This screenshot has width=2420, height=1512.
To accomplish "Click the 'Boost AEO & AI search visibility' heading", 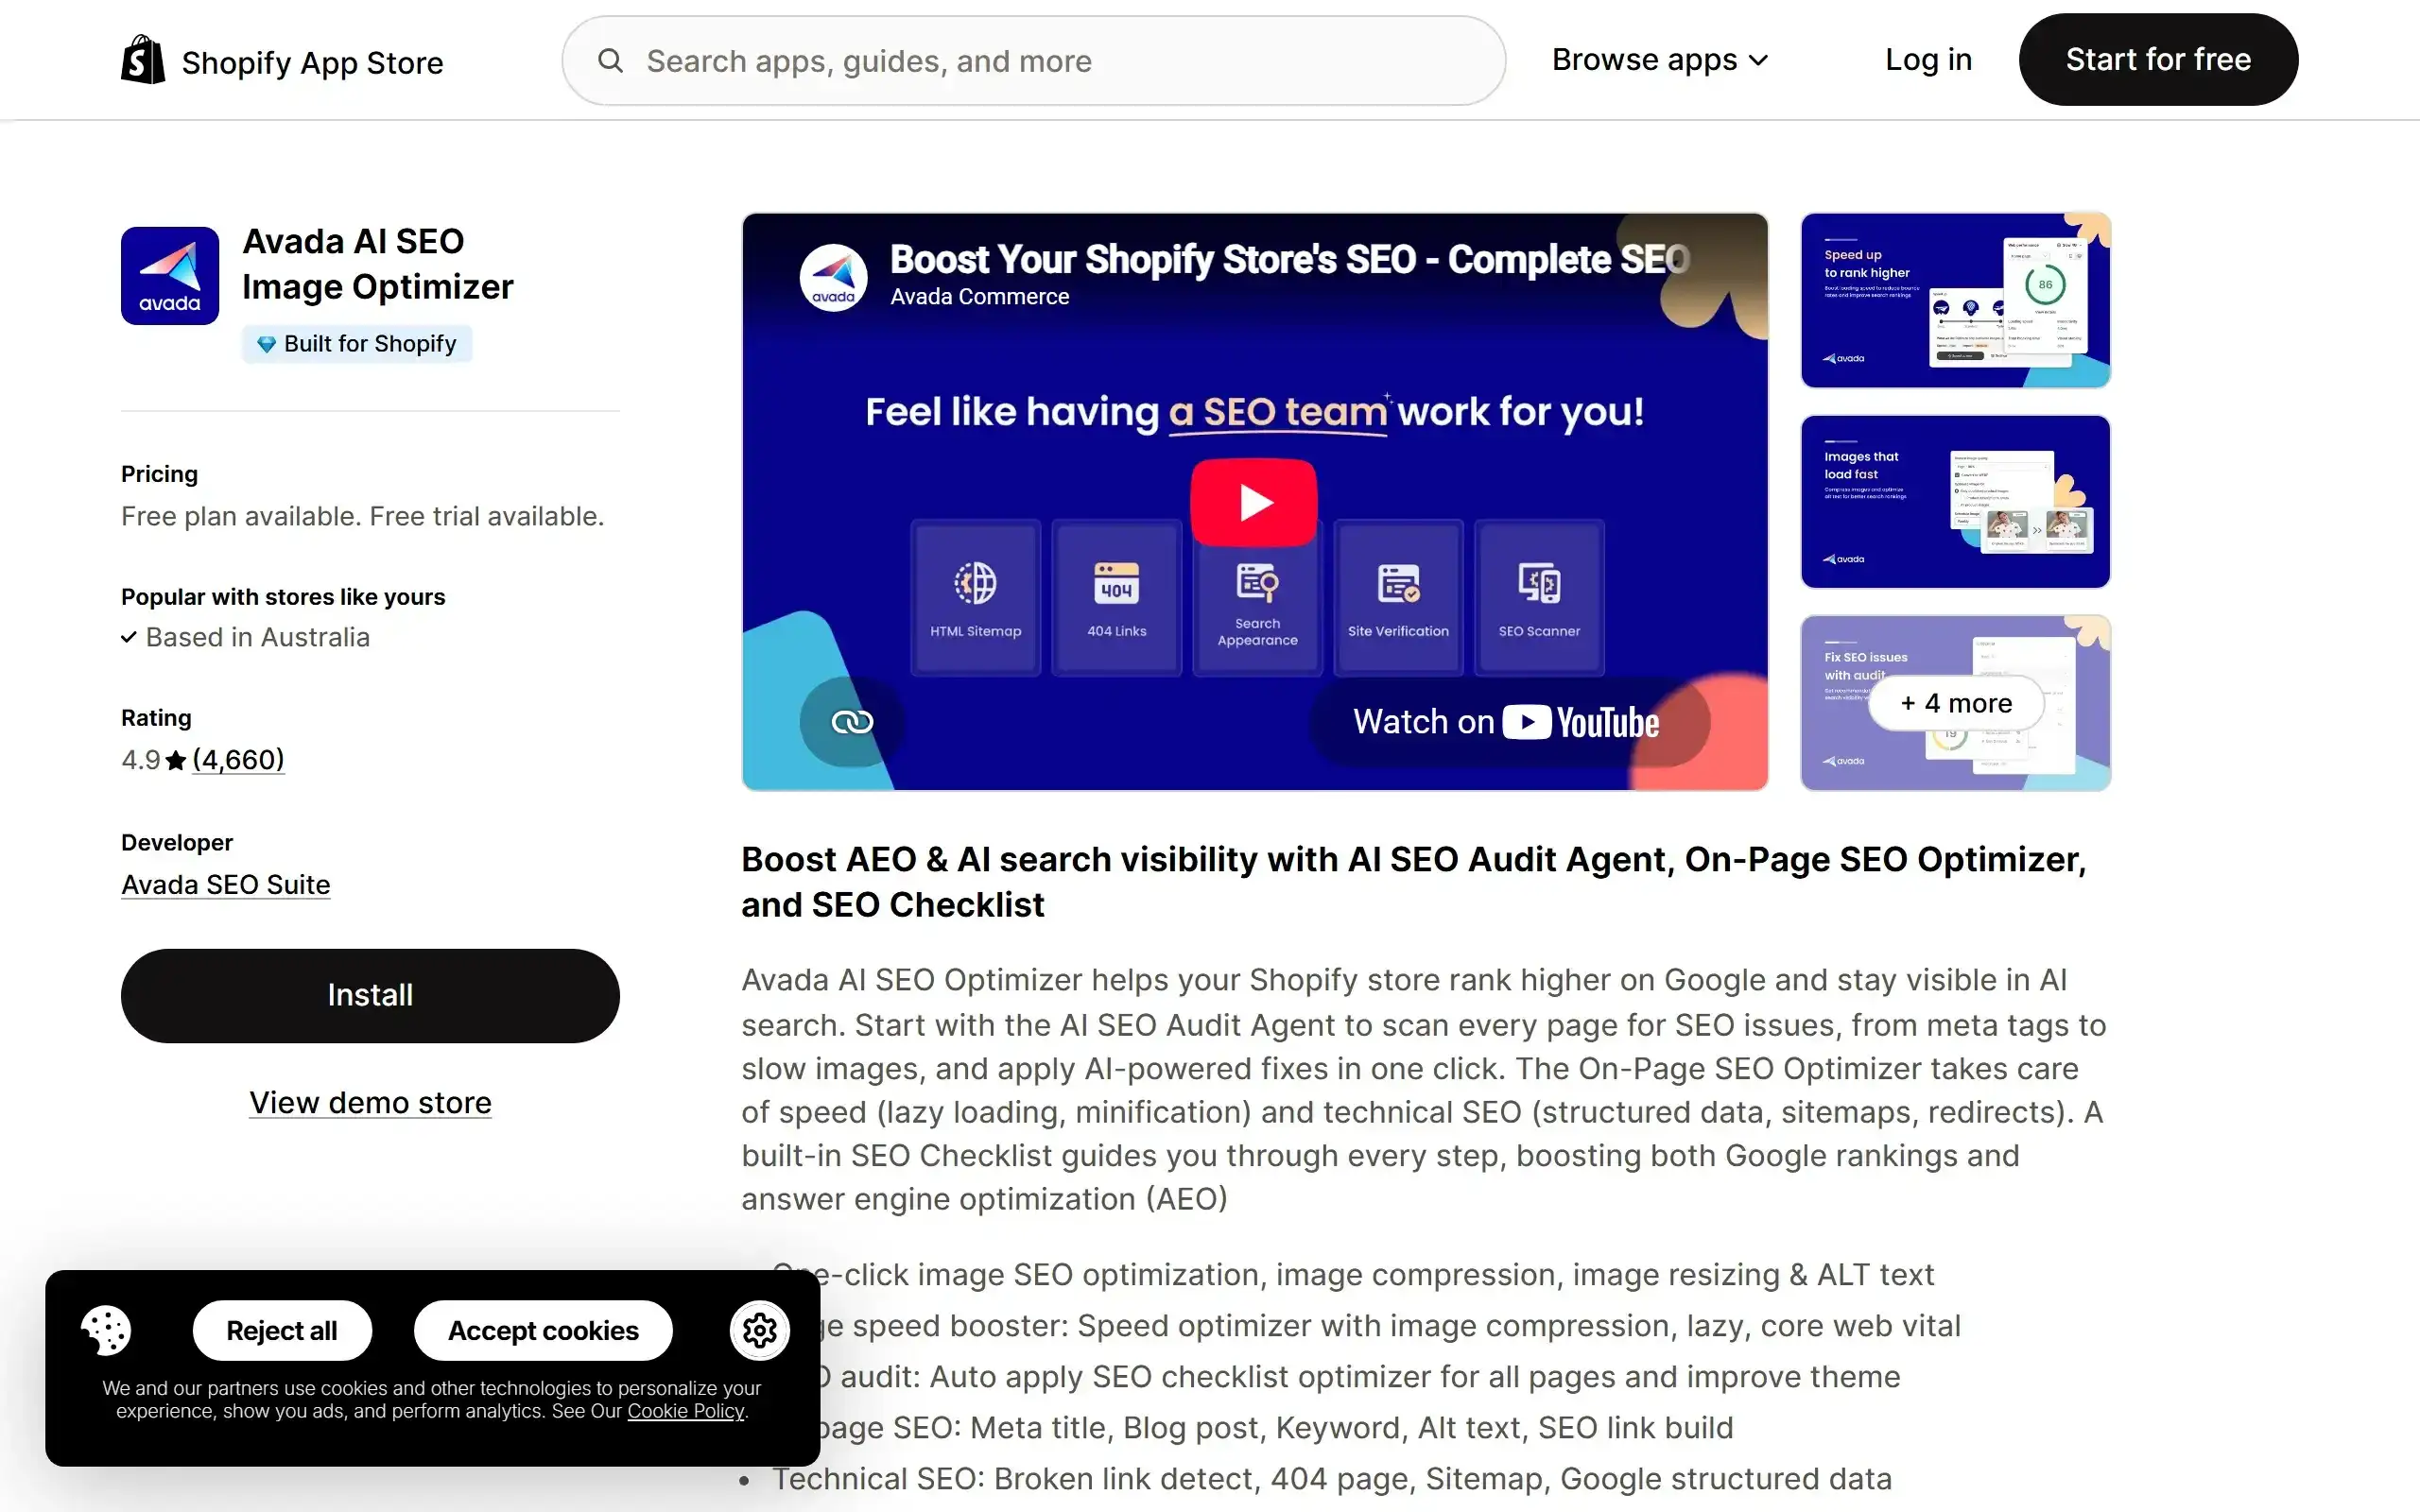I will pos(1414,882).
